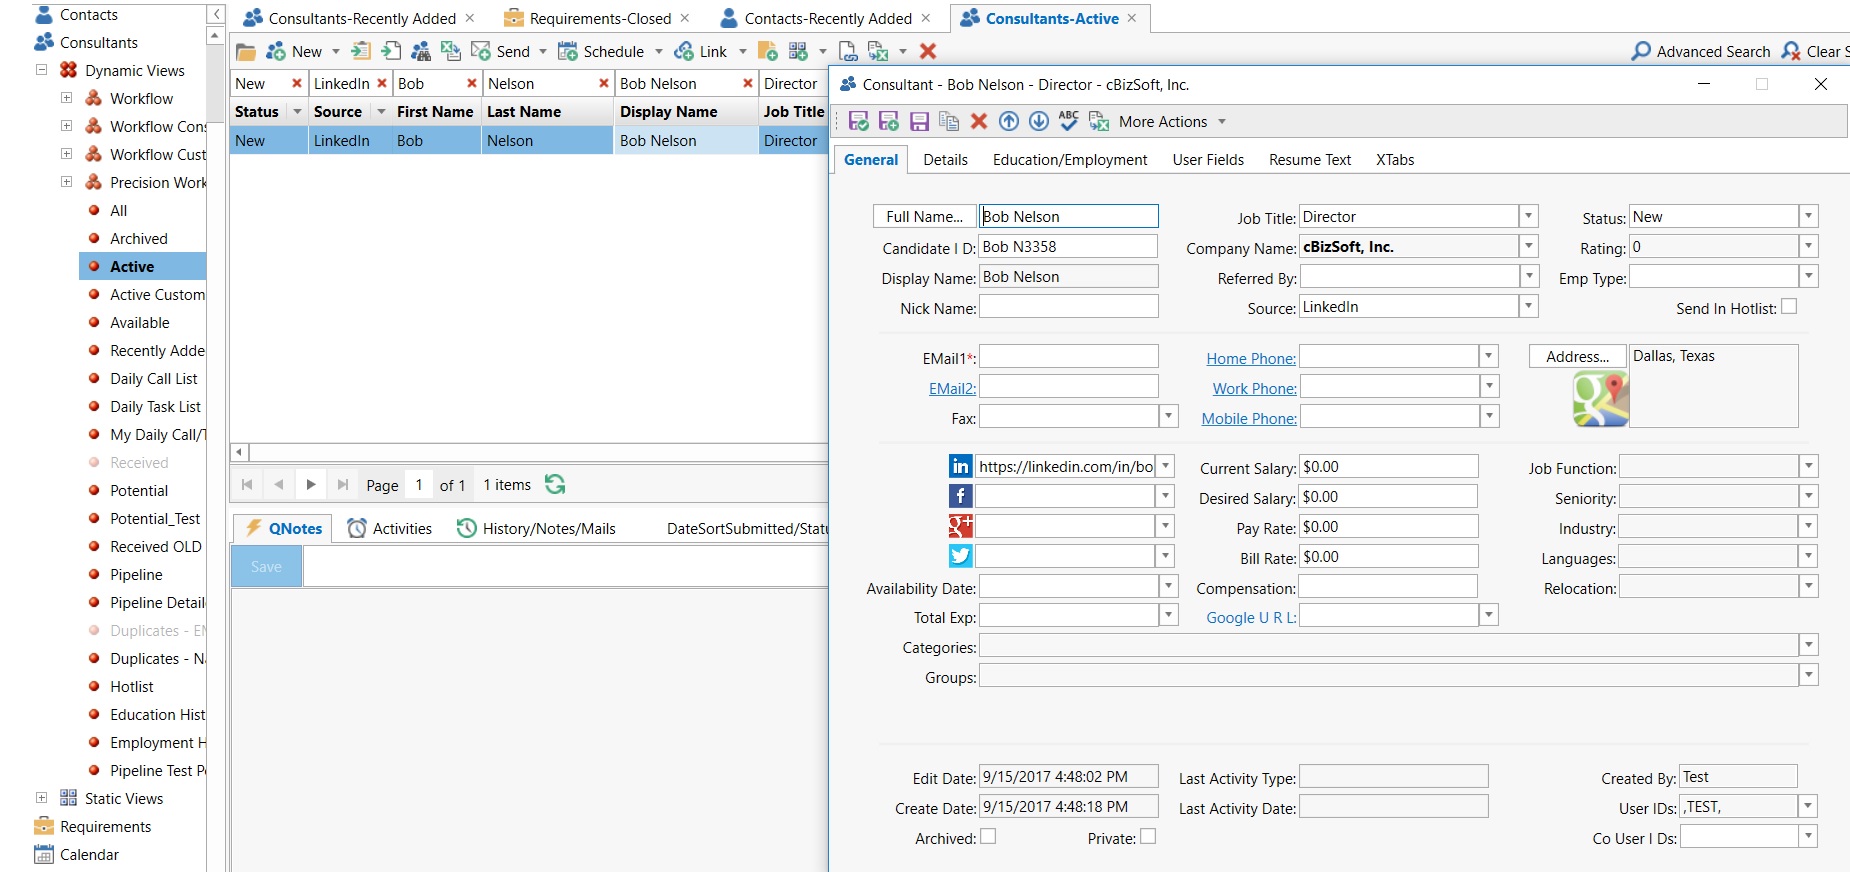Open the Google Maps icon beside address
Viewport: 1850px width, 872px height.
click(x=1600, y=399)
